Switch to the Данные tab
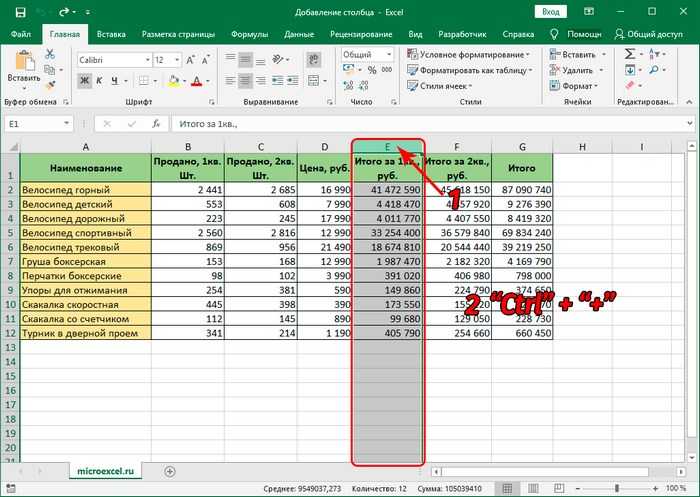Screen dimensions: 700x497 (x=299, y=34)
